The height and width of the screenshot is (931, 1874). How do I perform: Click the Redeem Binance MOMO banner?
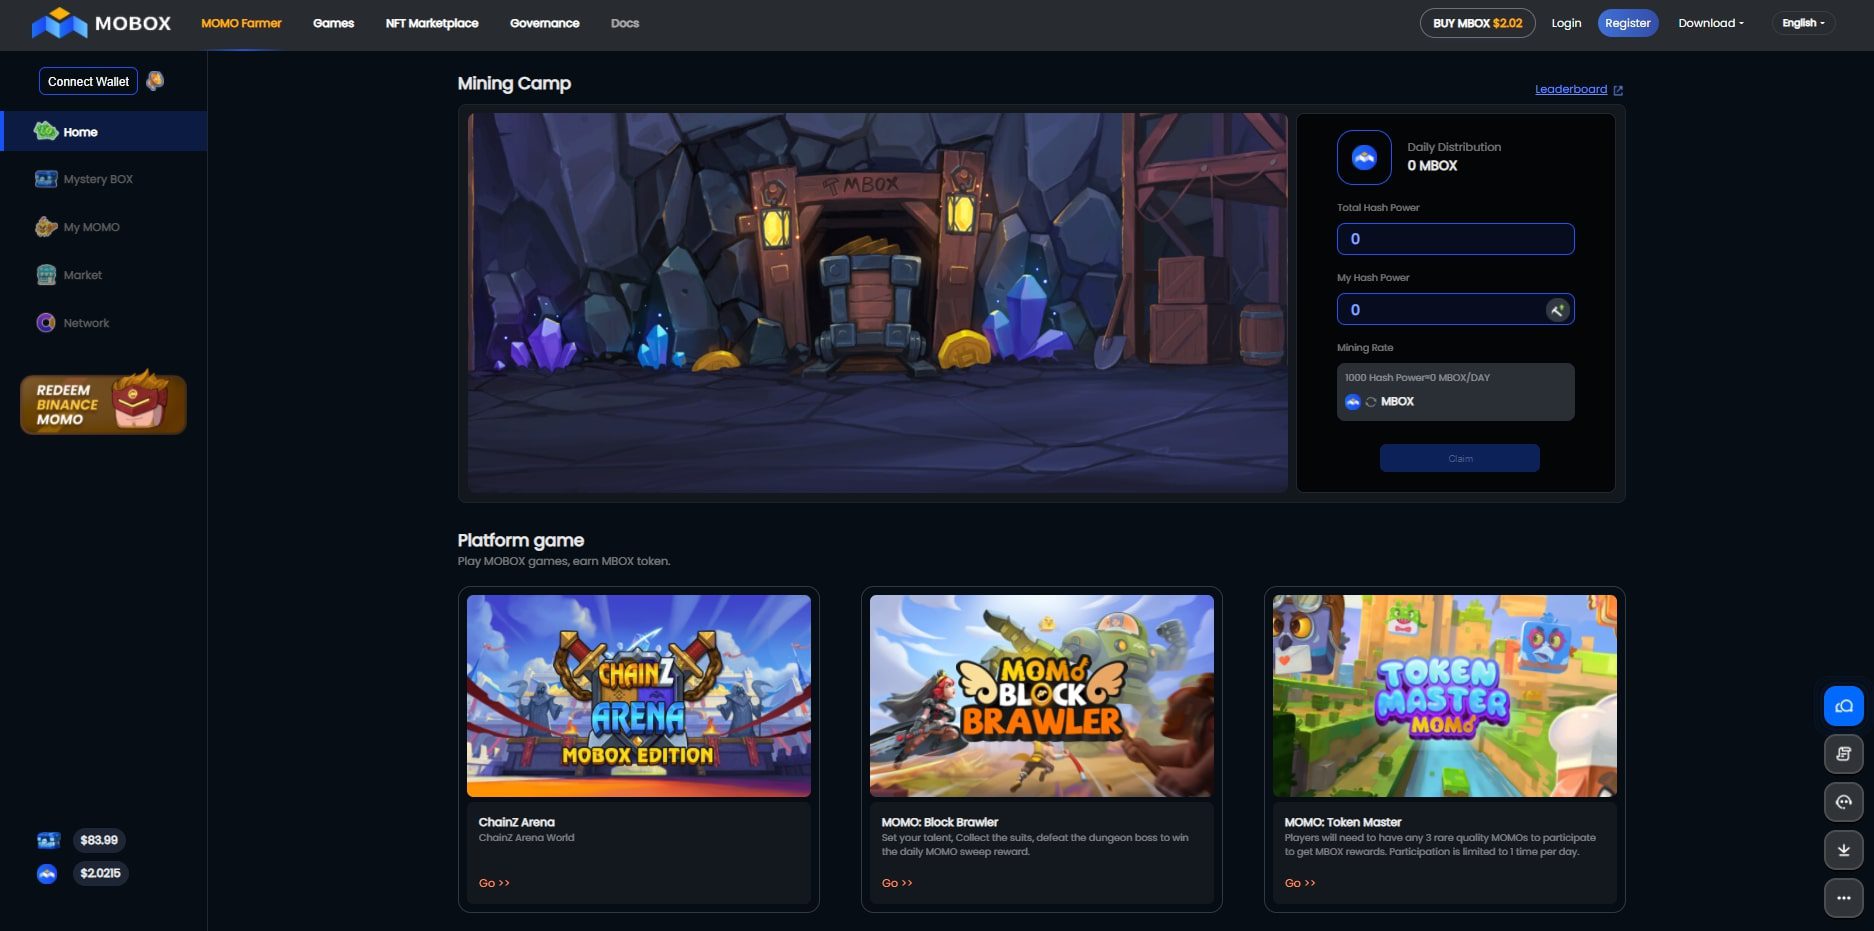click(x=103, y=404)
